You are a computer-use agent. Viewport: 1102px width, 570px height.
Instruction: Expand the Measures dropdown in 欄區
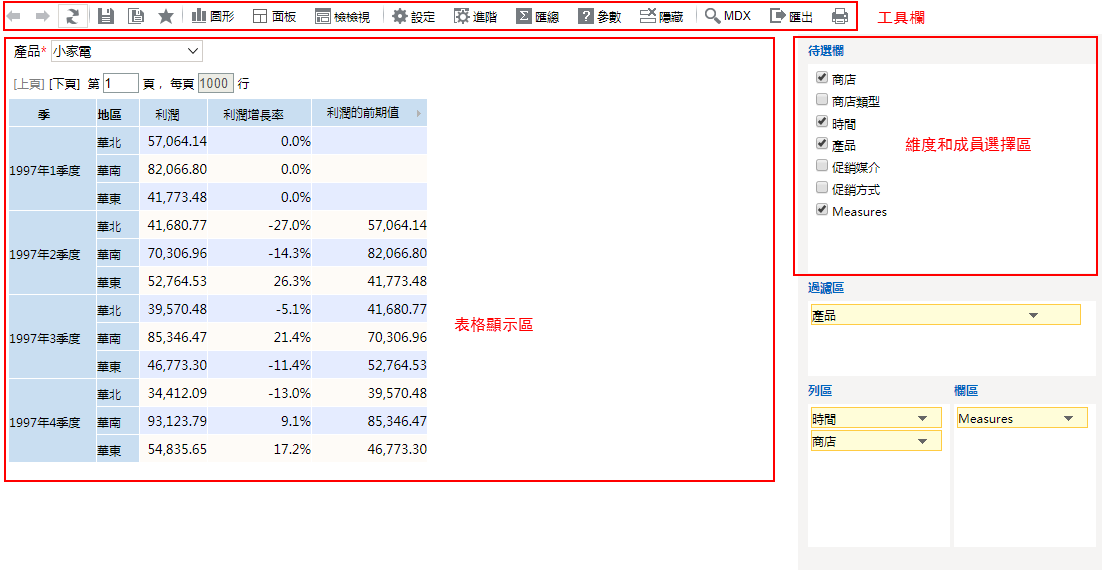[1068, 419]
